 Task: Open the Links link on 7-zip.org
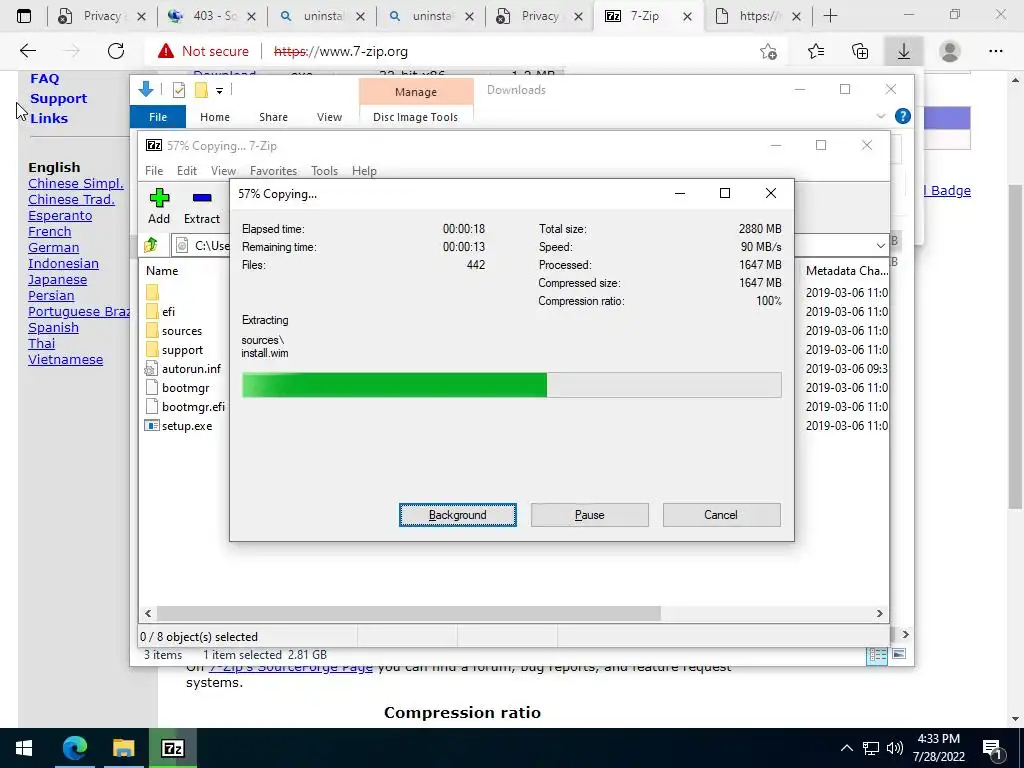tap(49, 118)
